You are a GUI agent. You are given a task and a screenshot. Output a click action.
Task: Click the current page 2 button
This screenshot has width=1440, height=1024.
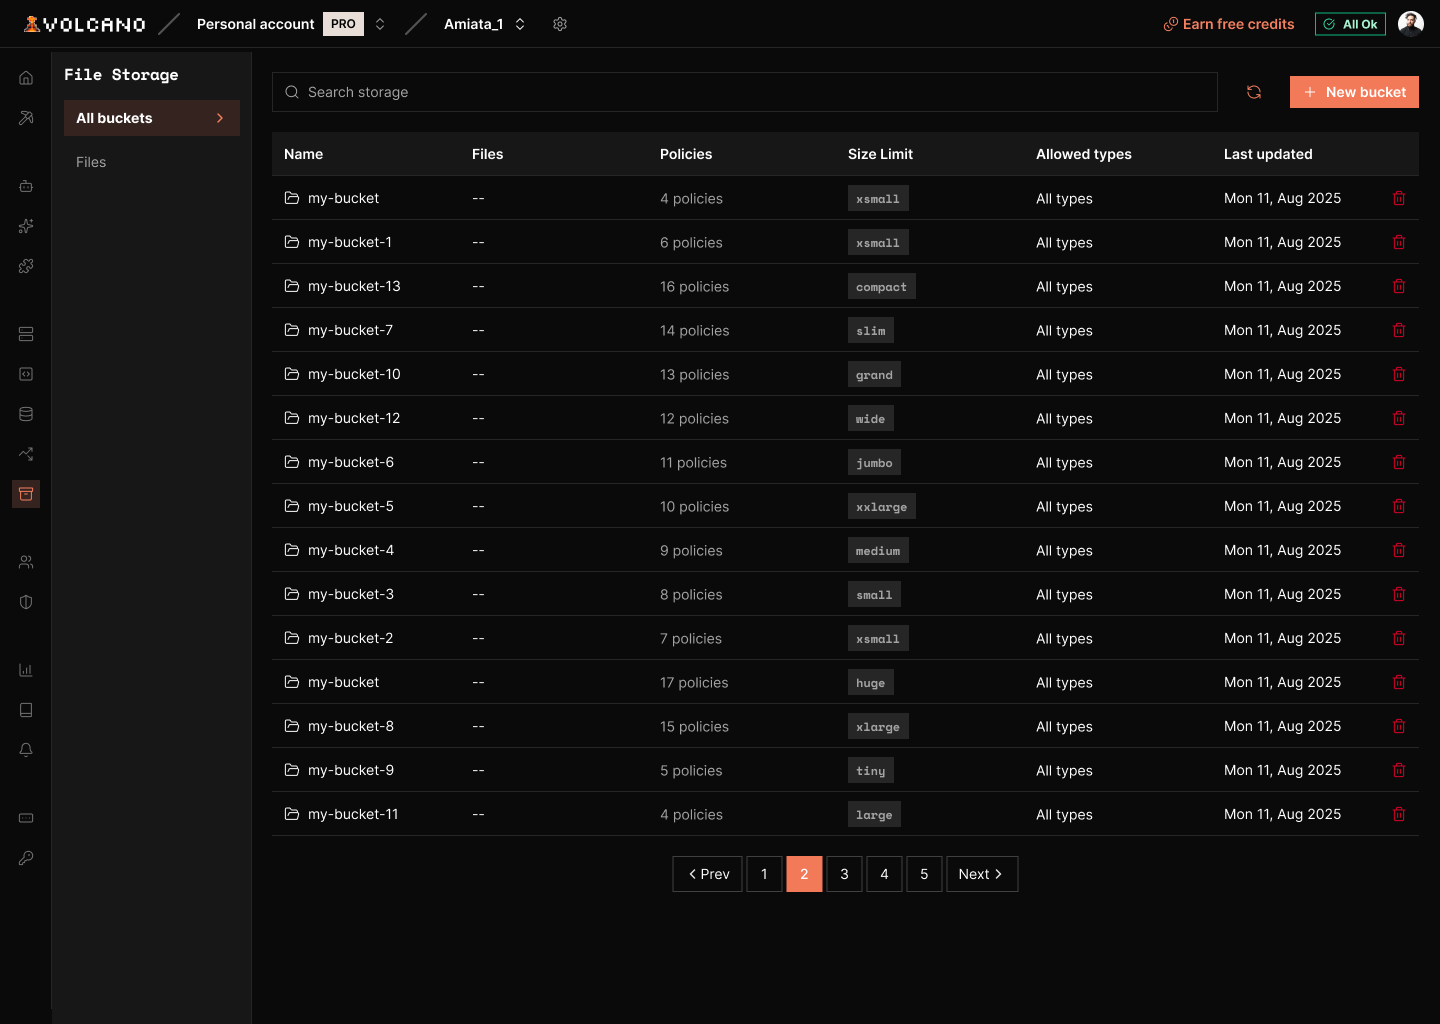(x=804, y=874)
